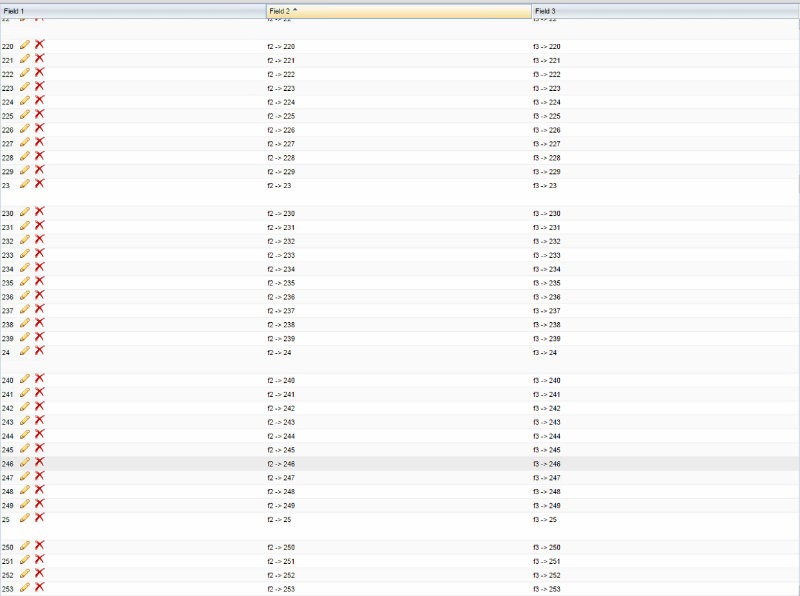
Task: Select cell 'f3 -> 25'
Action: click(x=545, y=520)
